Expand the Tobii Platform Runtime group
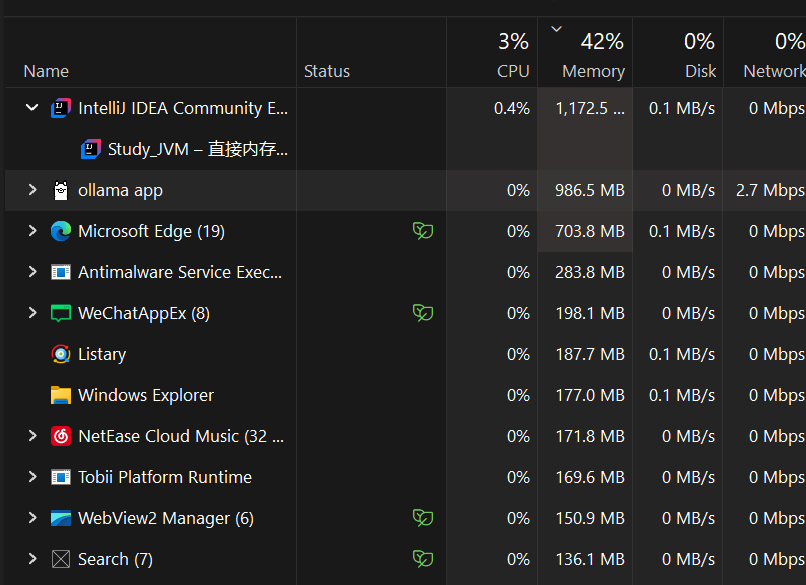The width and height of the screenshot is (806, 585). (x=32, y=477)
